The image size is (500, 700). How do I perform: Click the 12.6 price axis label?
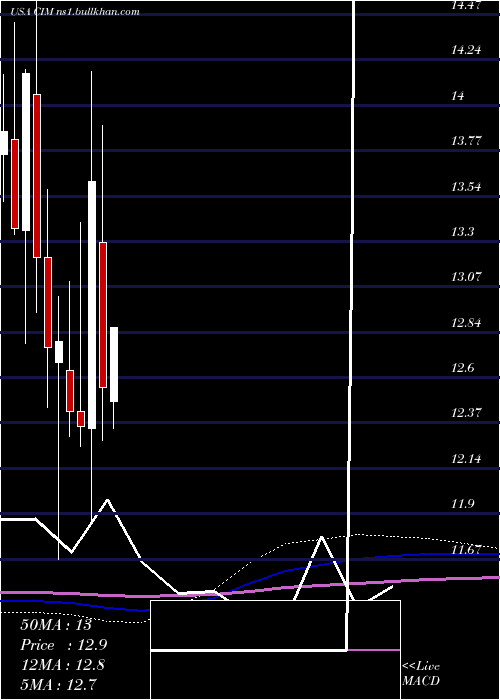pyautogui.click(x=462, y=368)
